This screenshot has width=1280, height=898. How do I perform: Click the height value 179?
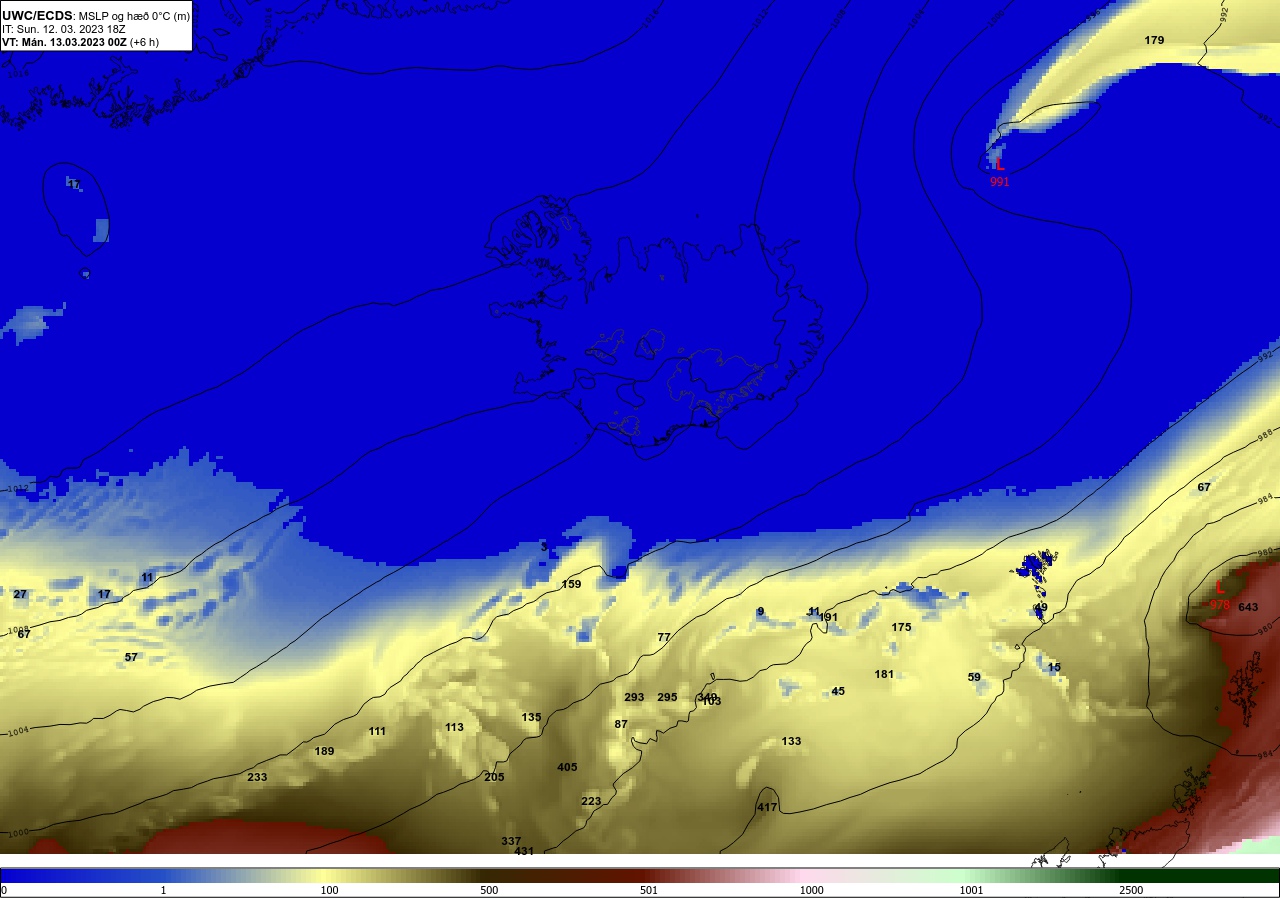[x=1154, y=40]
